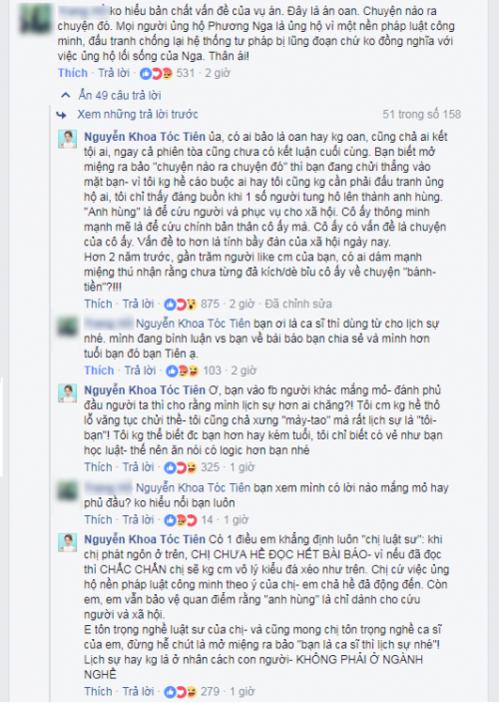Like the top comment with 531 reactions
This screenshot has height=703, width=499.
coord(73,73)
